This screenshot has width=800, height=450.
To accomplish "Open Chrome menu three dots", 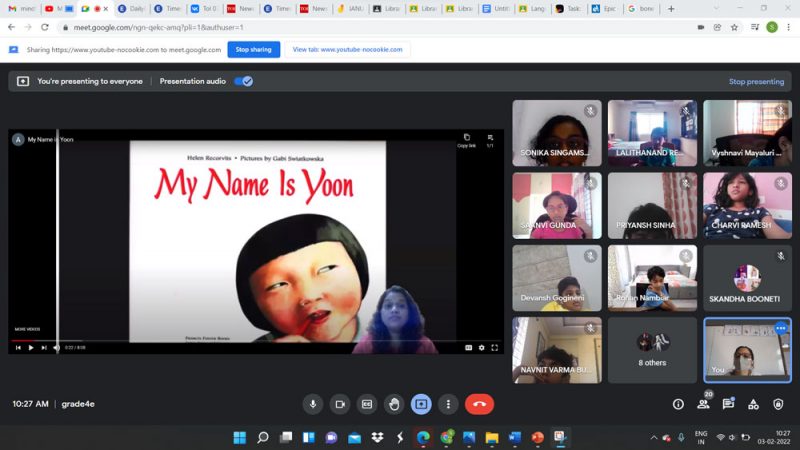I will pyautogui.click(x=788, y=28).
